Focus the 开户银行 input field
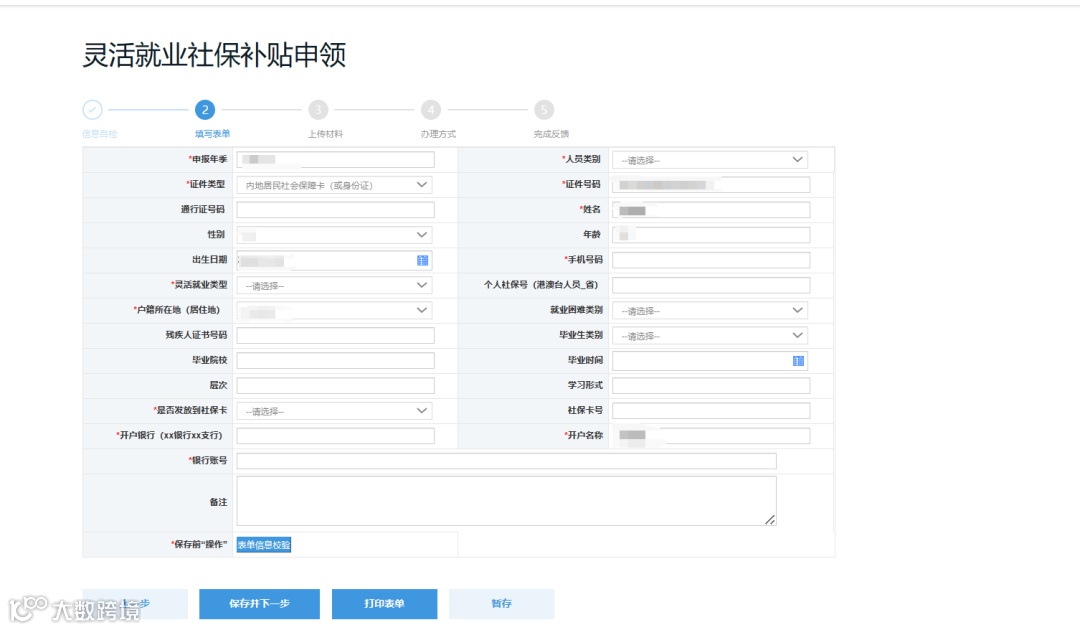Viewport: 1080px width, 630px height. [335, 436]
